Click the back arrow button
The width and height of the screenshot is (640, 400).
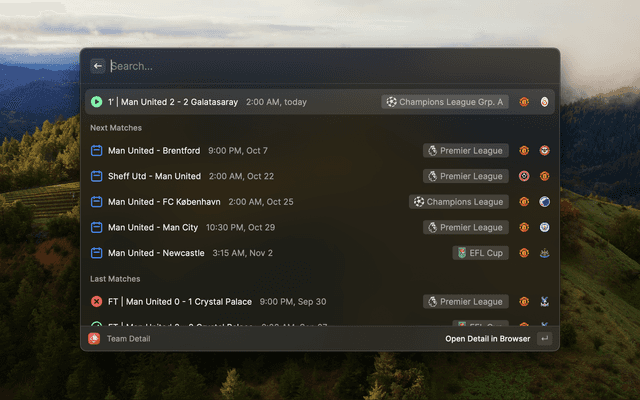click(98, 66)
